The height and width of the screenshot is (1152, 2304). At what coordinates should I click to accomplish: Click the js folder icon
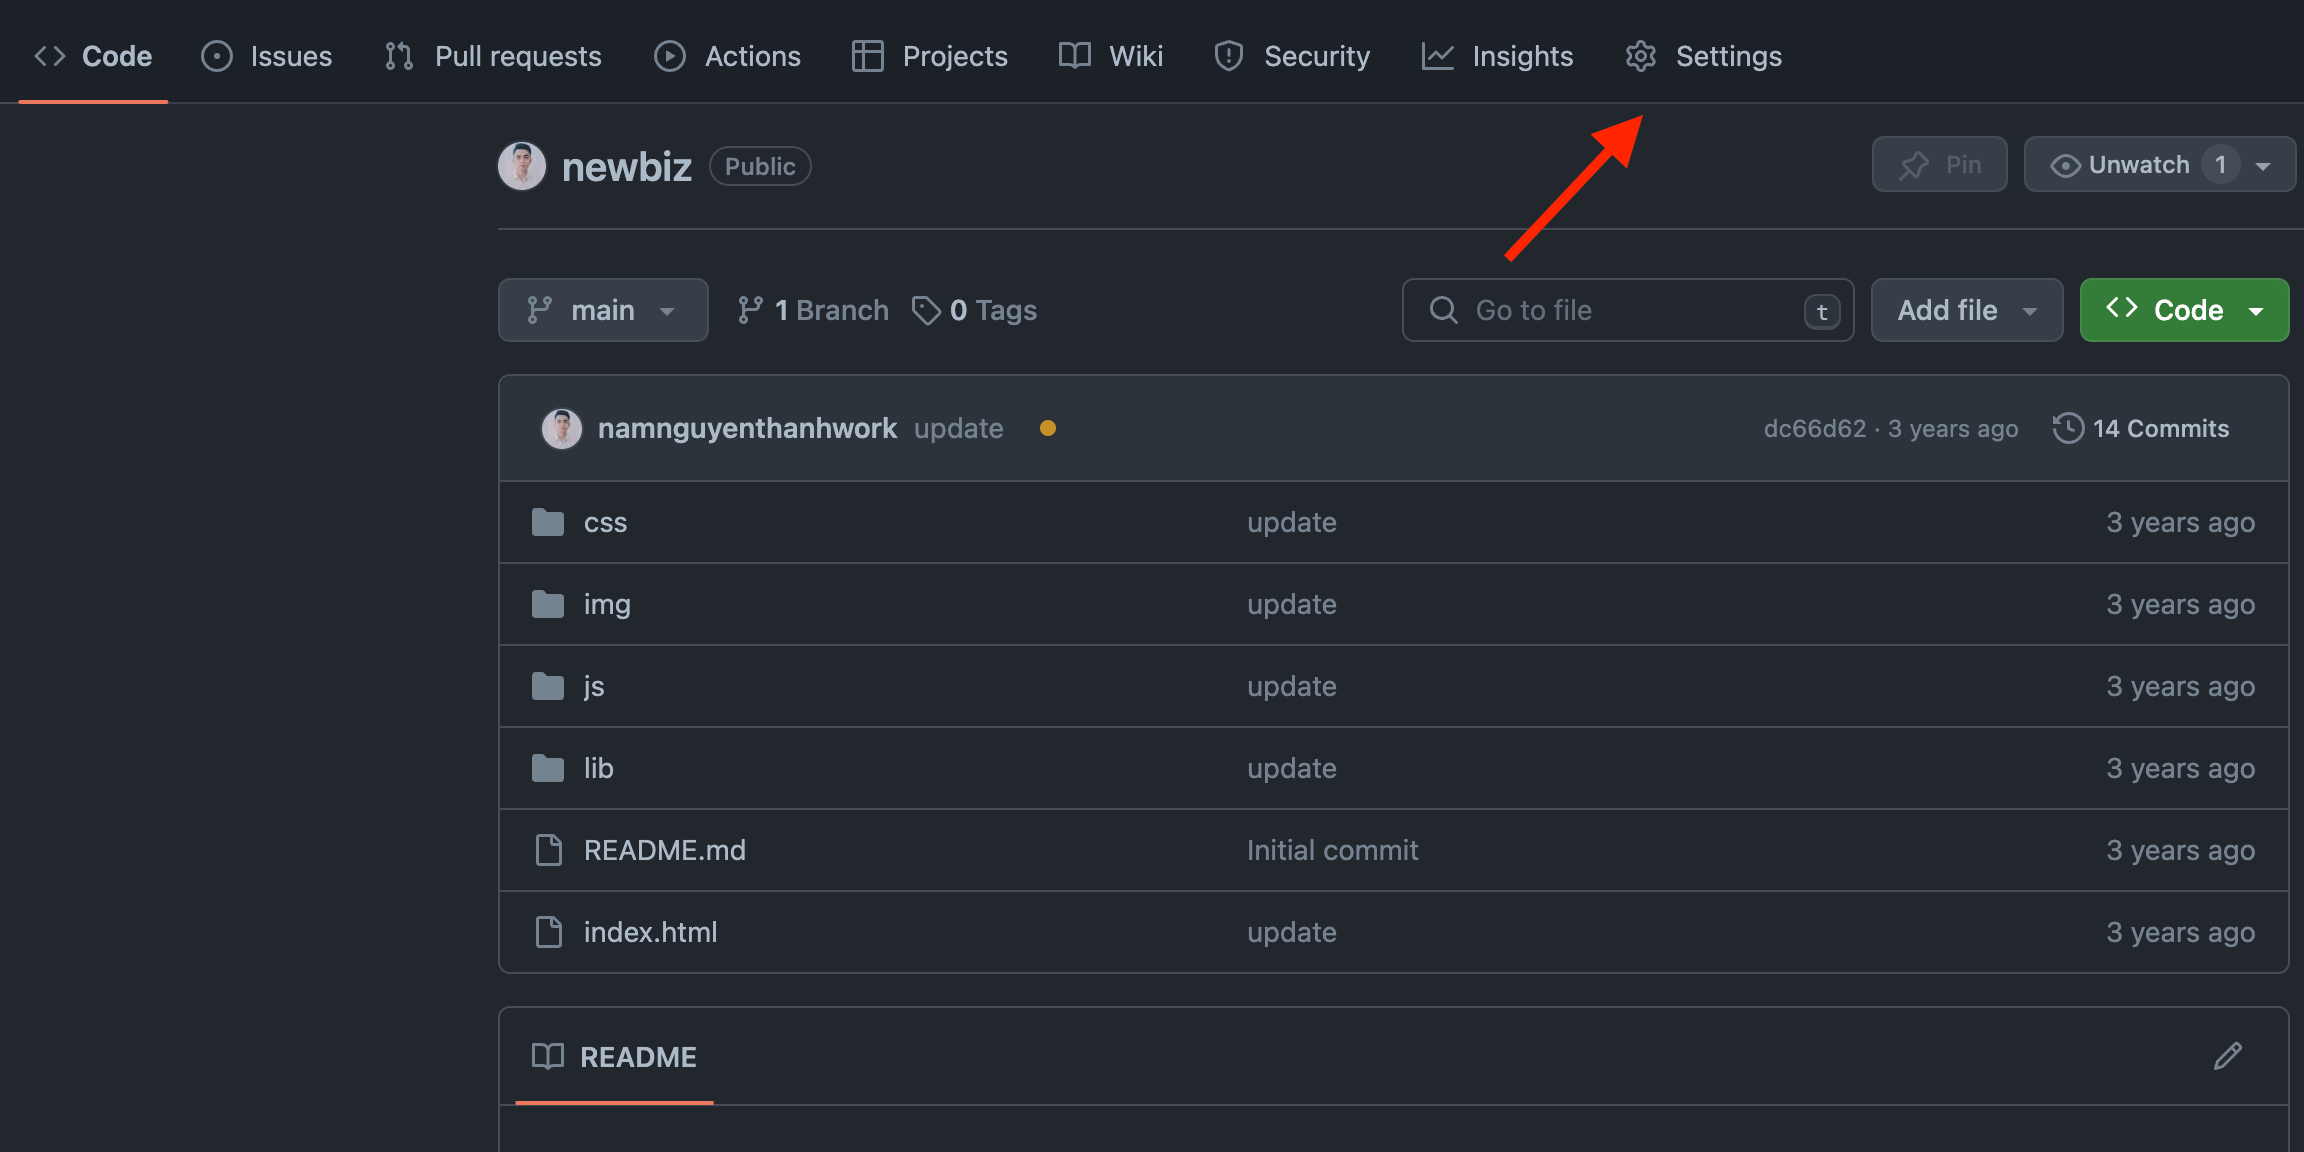pyautogui.click(x=548, y=686)
